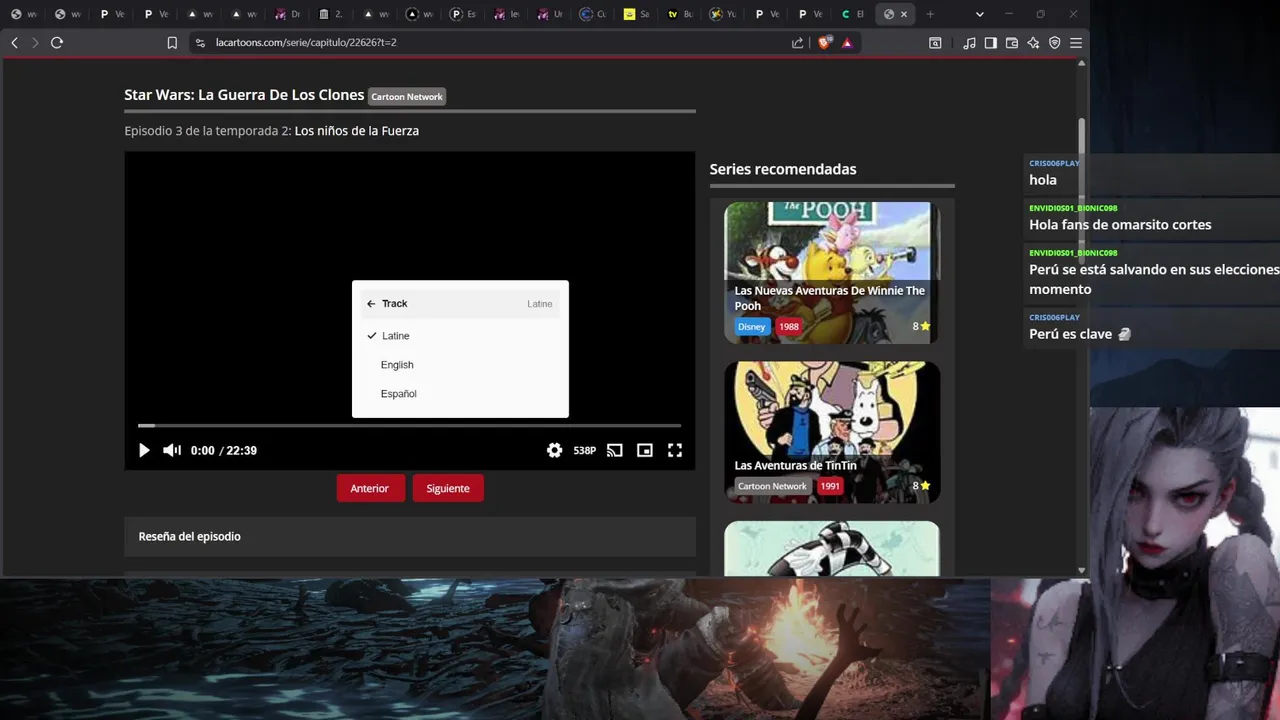Screen dimensions: 1280x720
Task: Open video settings gear icon
Action: [554, 451]
